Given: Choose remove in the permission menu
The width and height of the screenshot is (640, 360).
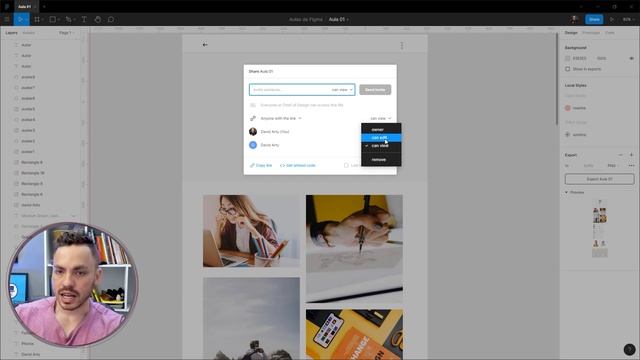Looking at the screenshot, I should [381, 160].
